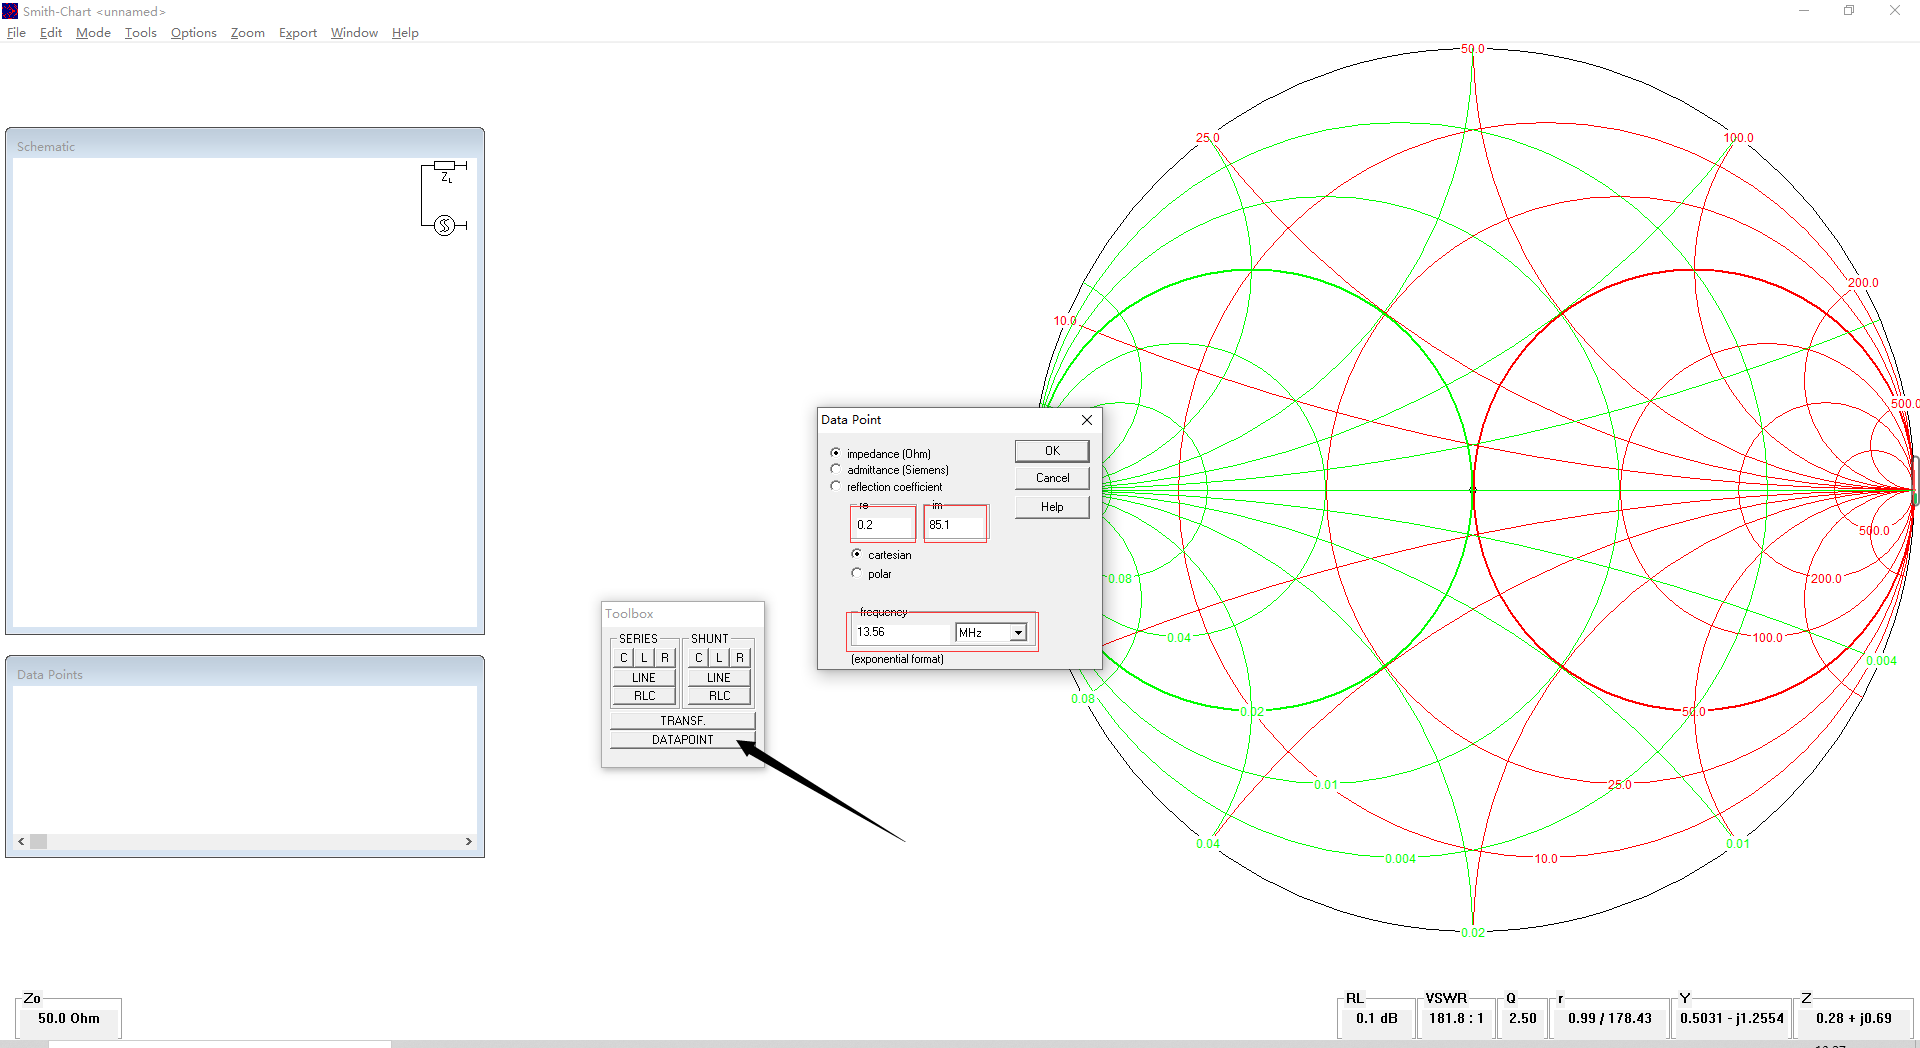Close the Data Point dialog
Screen dimensions: 1920x1048
click(x=1087, y=420)
